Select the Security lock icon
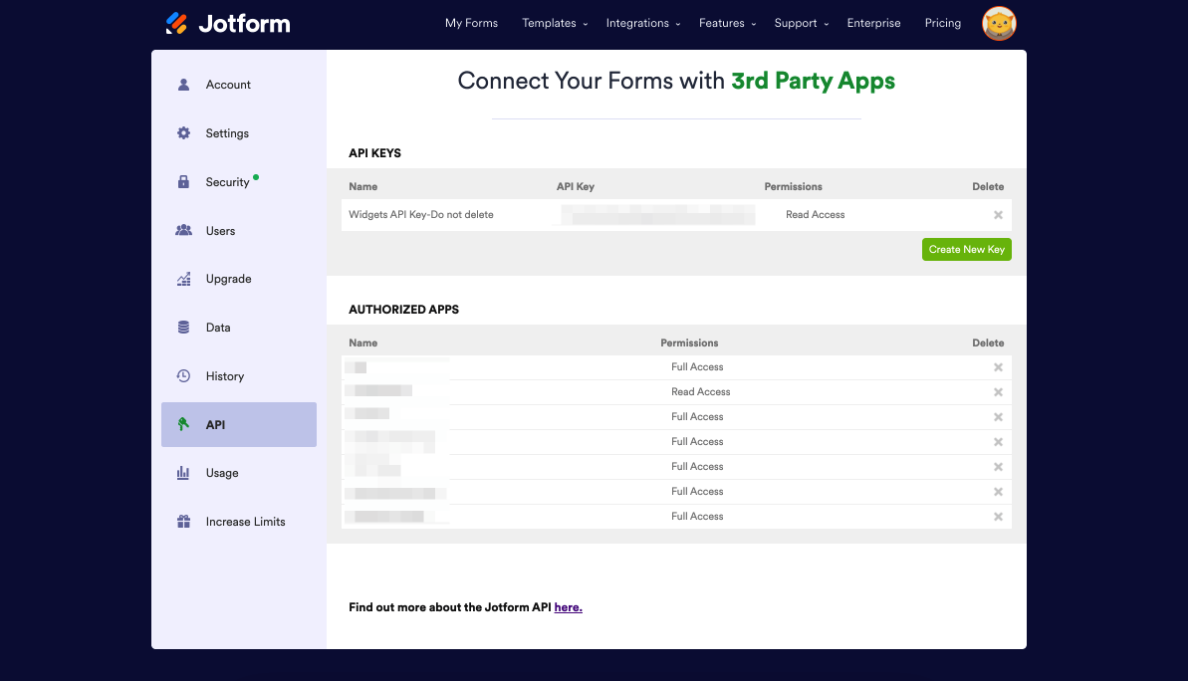The image size is (1188, 684). pyautogui.click(x=183, y=182)
